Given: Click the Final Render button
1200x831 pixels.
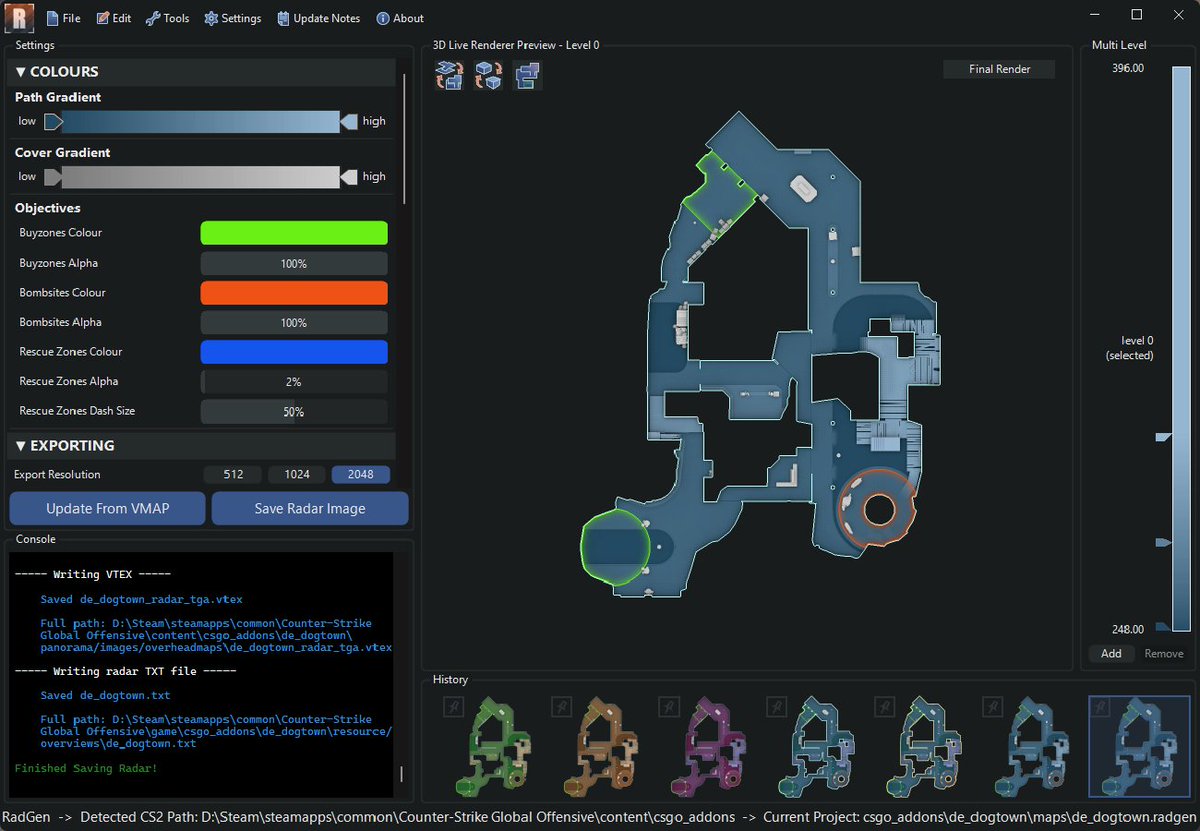Looking at the screenshot, I should (x=999, y=69).
